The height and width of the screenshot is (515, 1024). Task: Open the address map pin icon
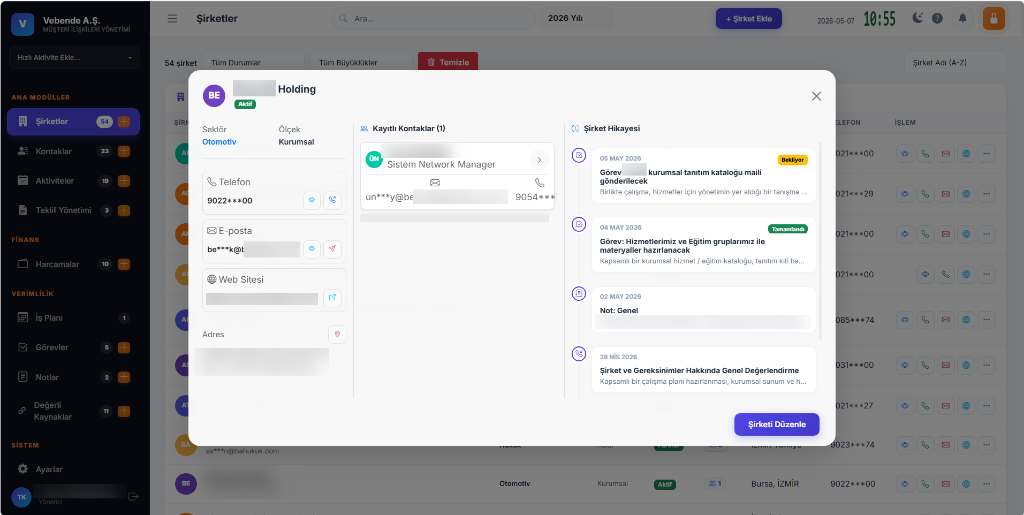coord(337,334)
